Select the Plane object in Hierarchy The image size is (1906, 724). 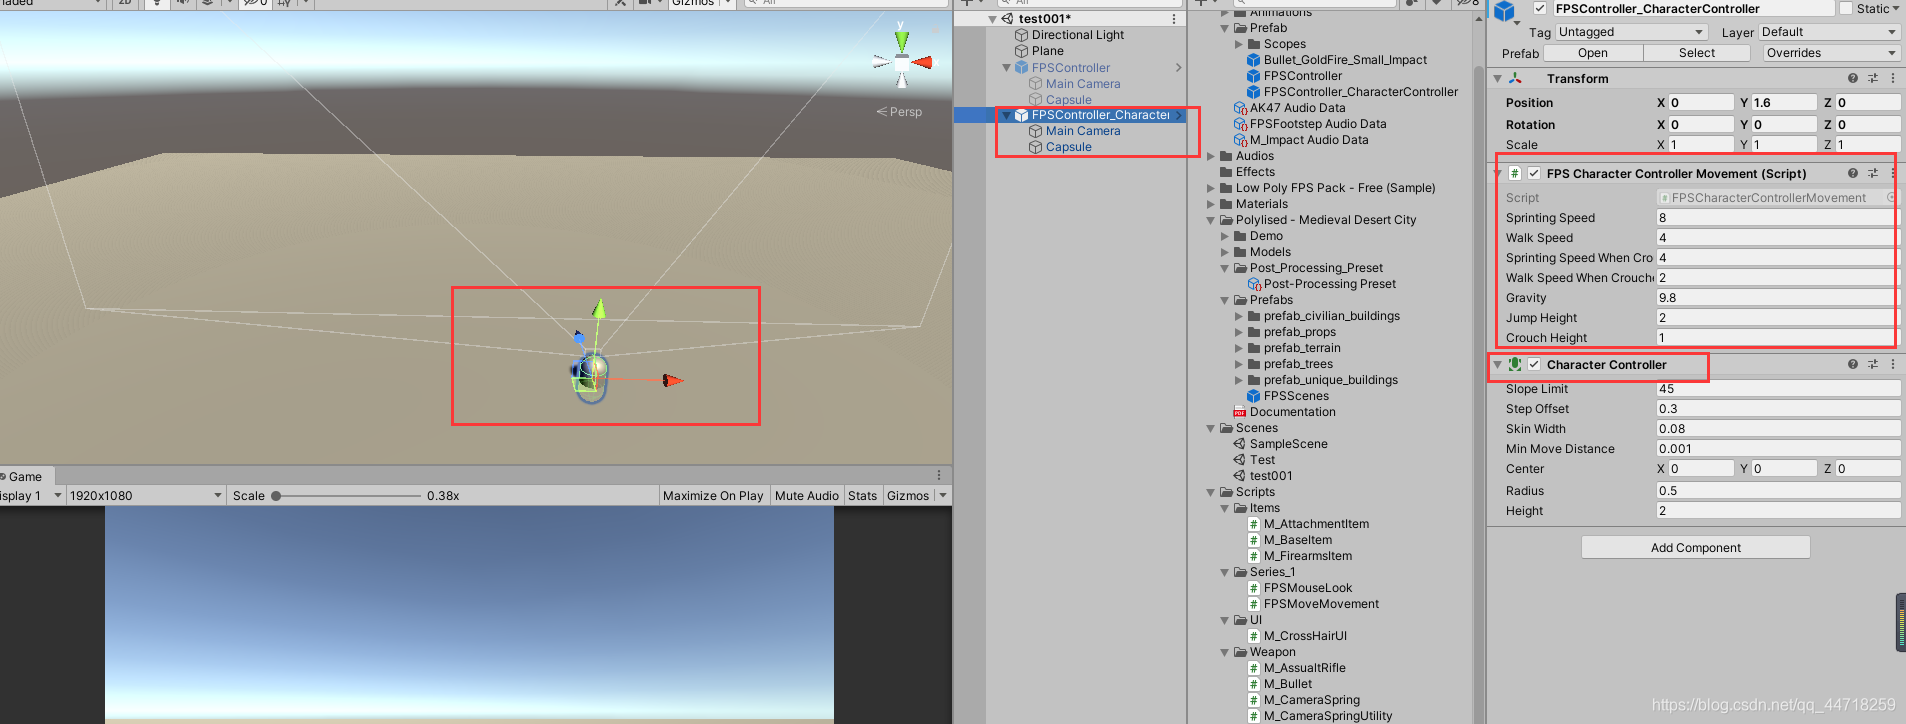[x=1047, y=51]
